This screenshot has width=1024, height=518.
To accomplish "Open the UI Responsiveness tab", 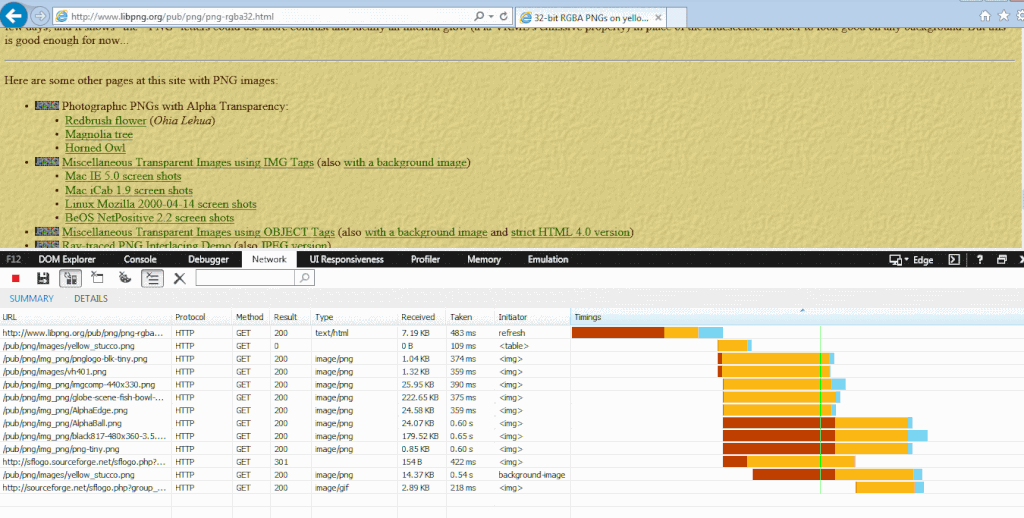I will [x=346, y=259].
